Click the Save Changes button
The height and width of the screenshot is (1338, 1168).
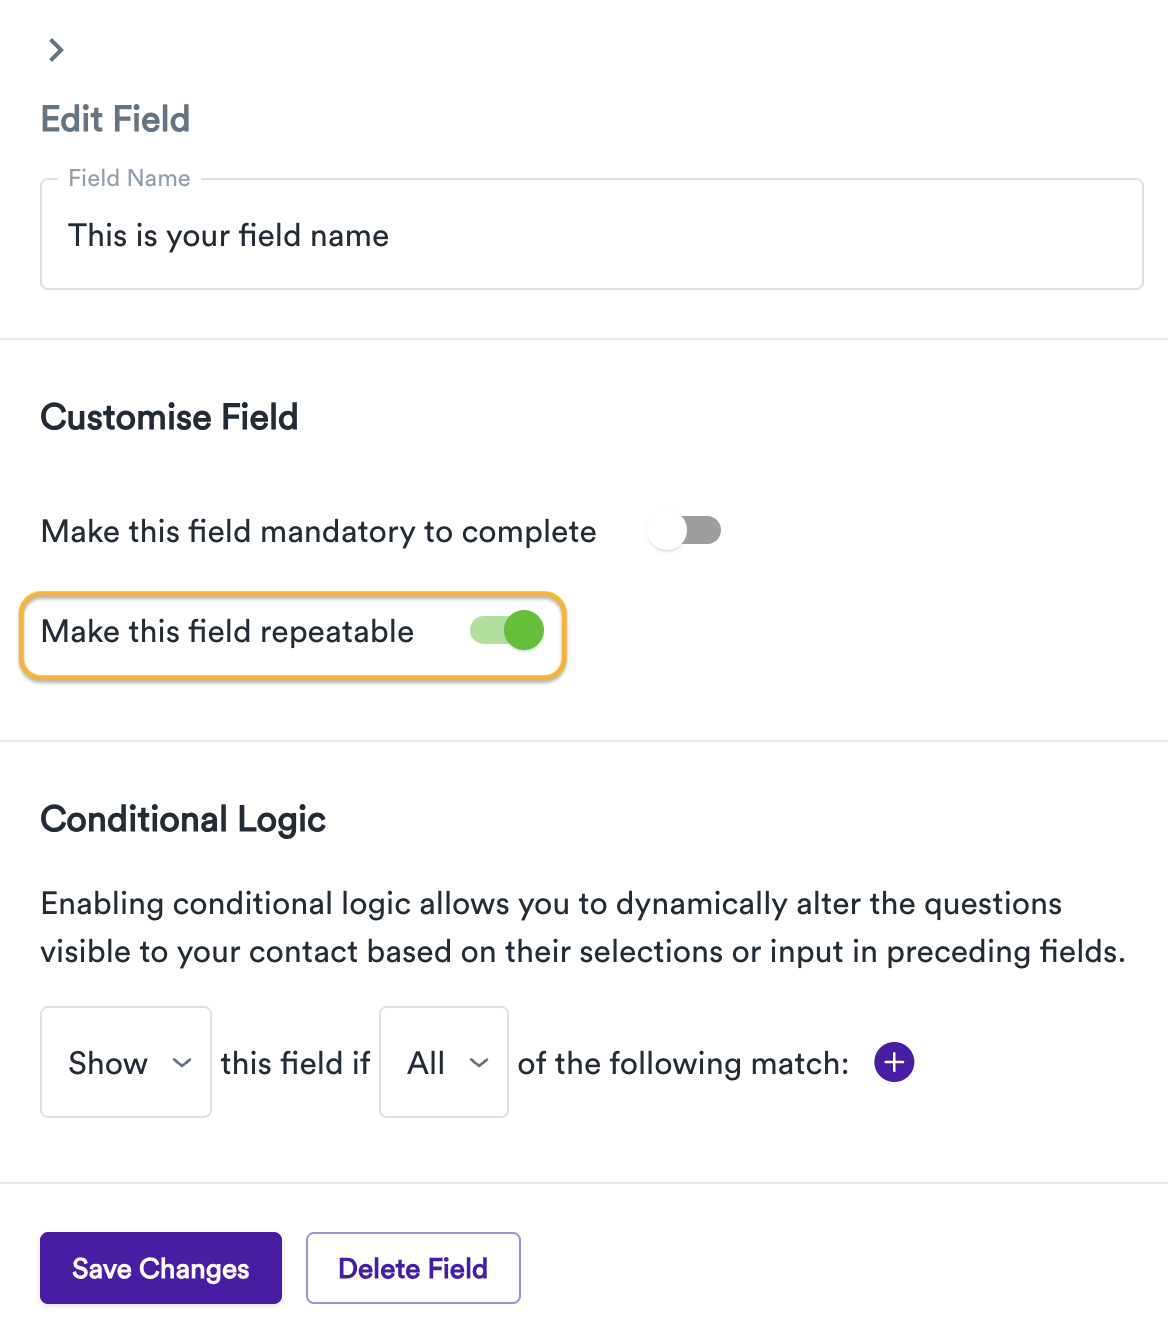coord(160,1268)
